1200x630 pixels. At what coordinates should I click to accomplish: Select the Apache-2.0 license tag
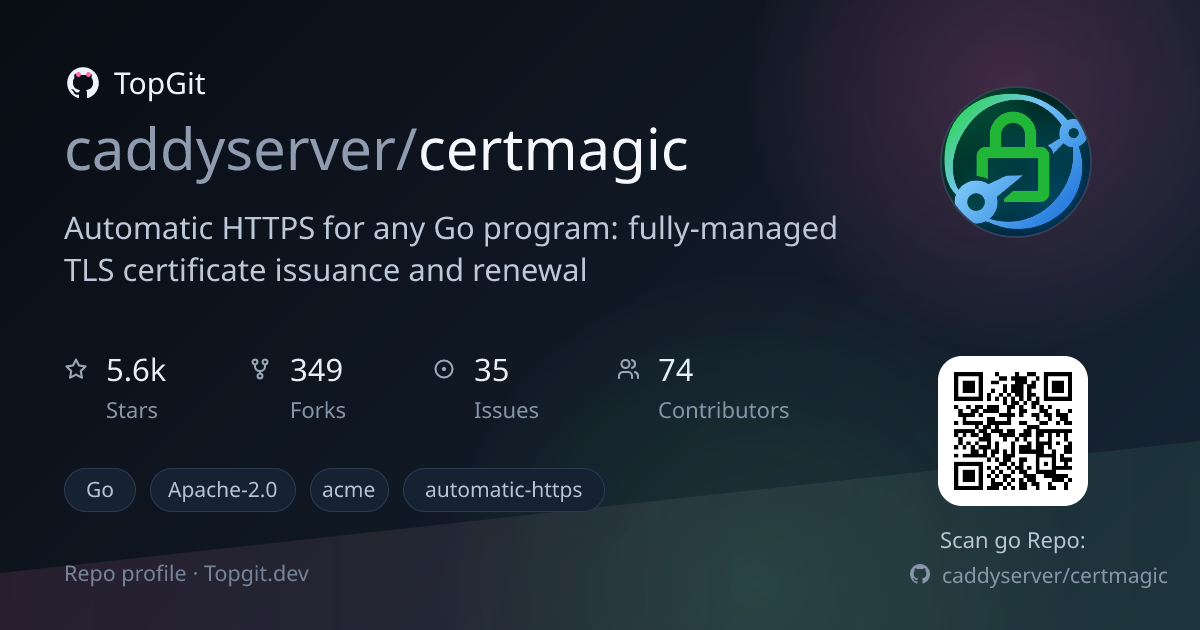pos(223,490)
